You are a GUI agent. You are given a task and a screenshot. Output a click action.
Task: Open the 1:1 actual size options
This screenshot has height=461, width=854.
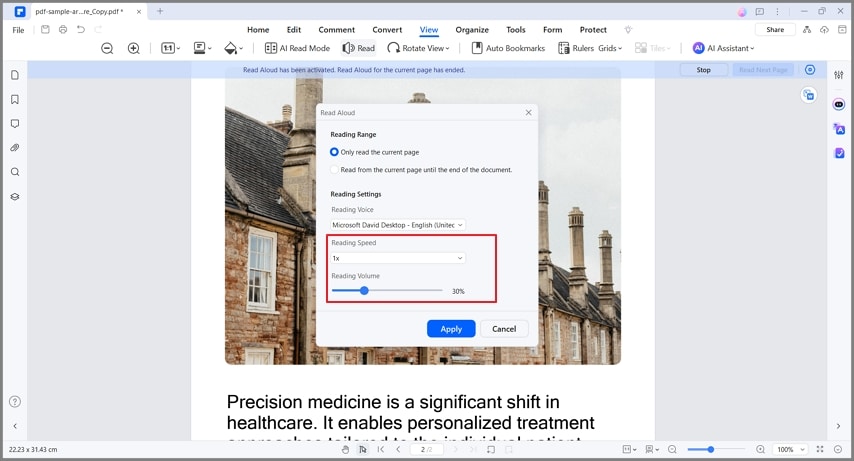170,48
